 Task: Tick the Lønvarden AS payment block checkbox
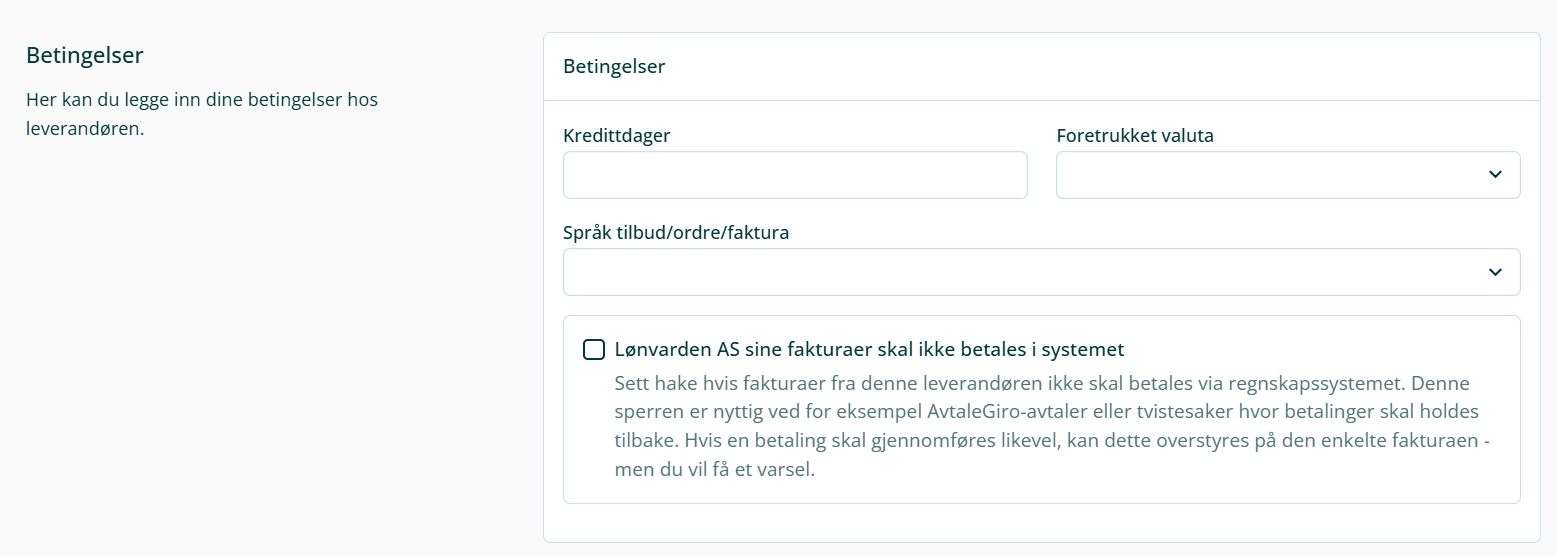pos(594,350)
